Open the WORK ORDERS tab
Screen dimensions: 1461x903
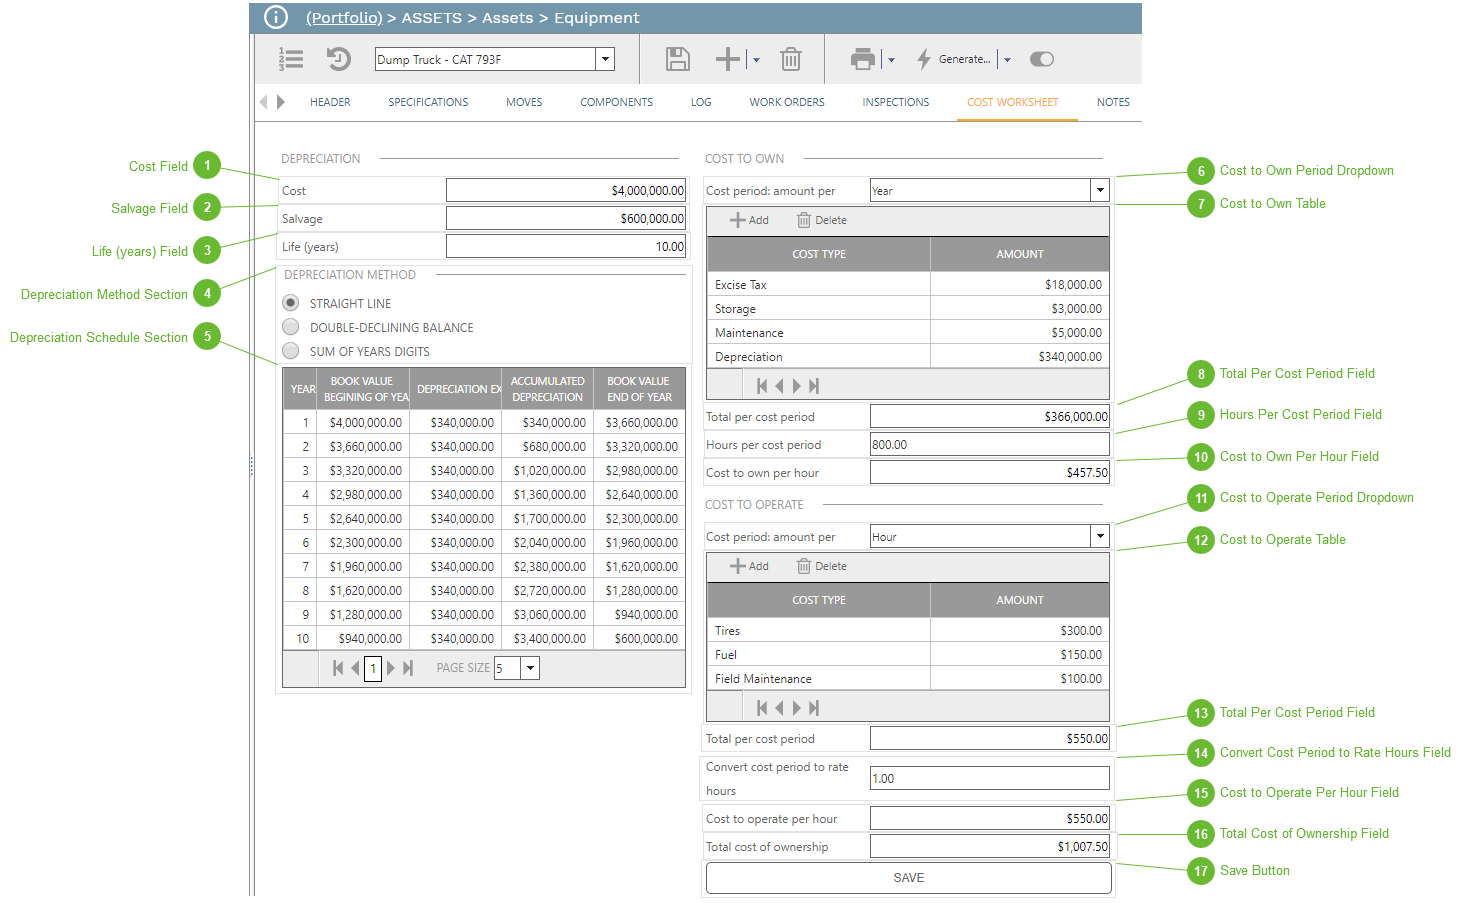pos(786,101)
